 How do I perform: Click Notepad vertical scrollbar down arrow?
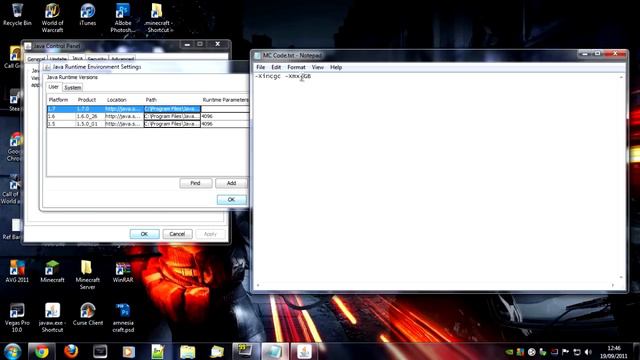[x=621, y=277]
